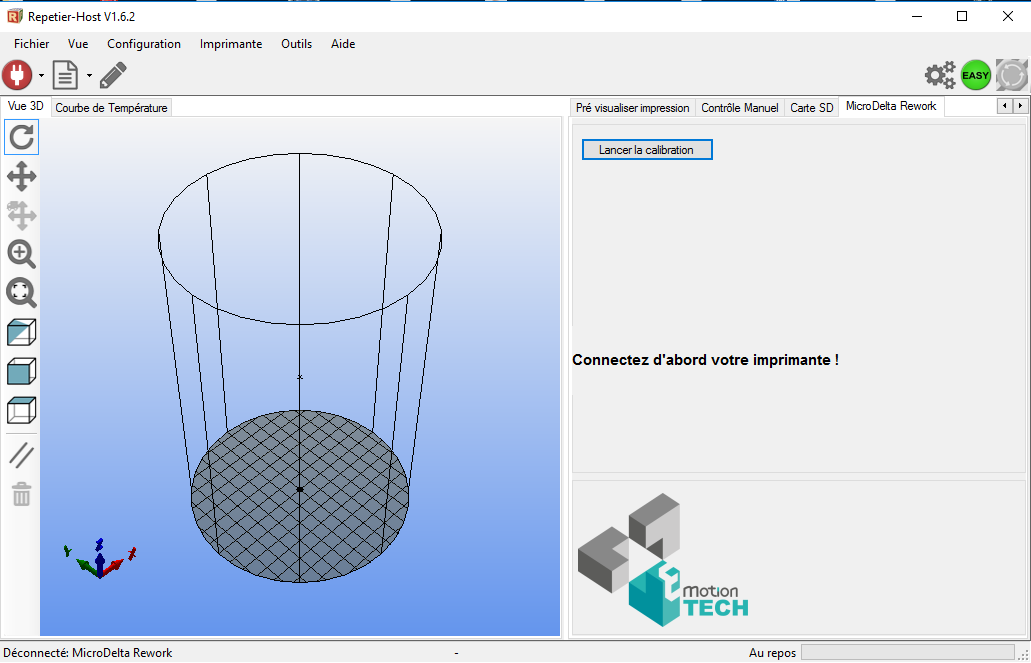
Task: Open the Configuration menu
Action: (144, 44)
